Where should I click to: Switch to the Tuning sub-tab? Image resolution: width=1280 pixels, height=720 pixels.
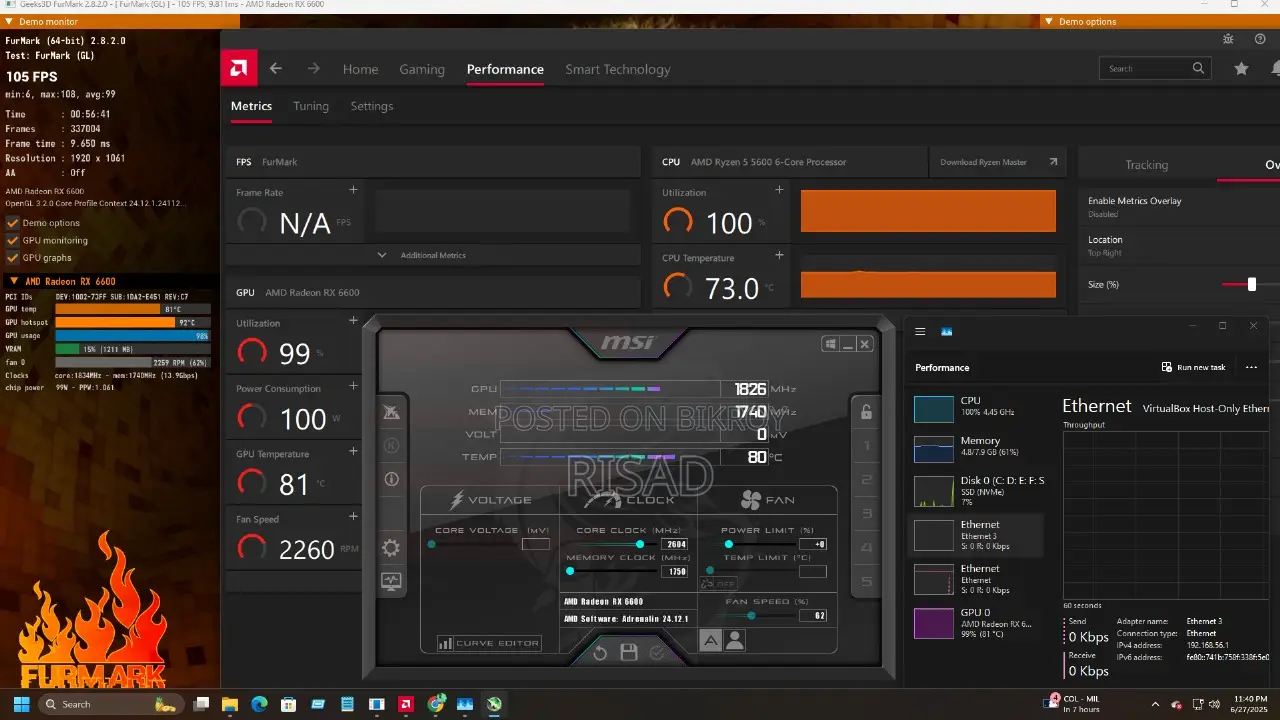311,106
